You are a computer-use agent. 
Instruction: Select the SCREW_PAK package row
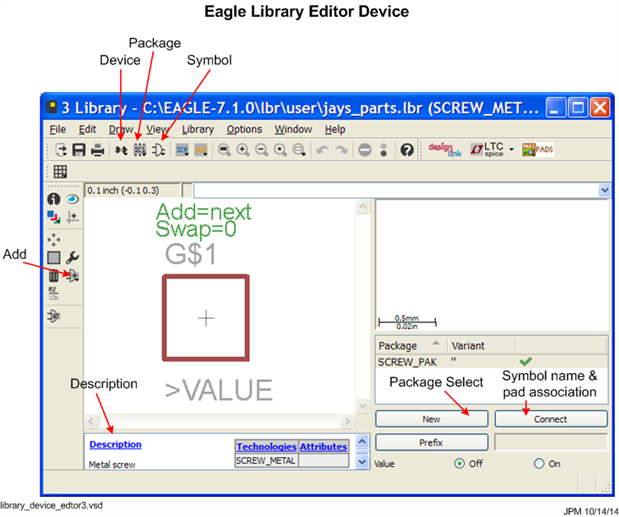[x=491, y=362]
